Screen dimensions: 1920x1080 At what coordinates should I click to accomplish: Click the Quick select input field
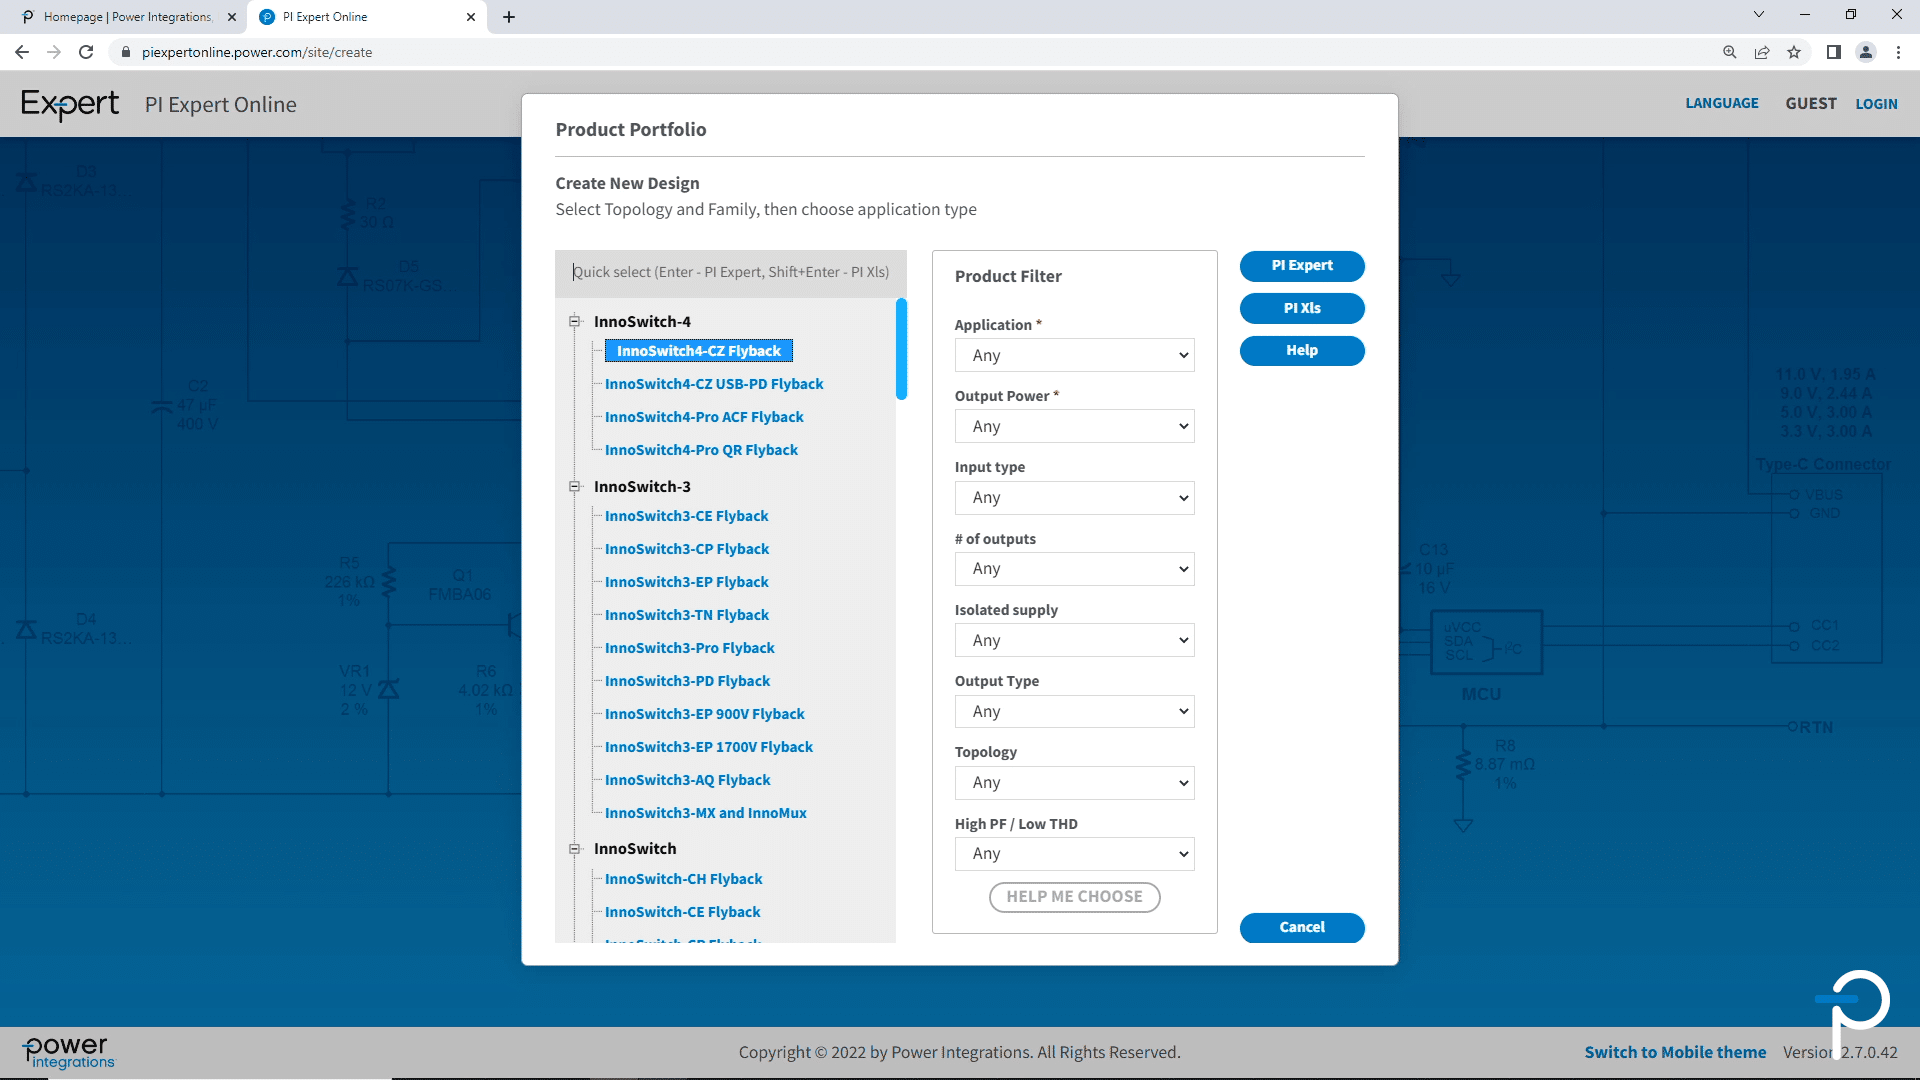pos(730,272)
